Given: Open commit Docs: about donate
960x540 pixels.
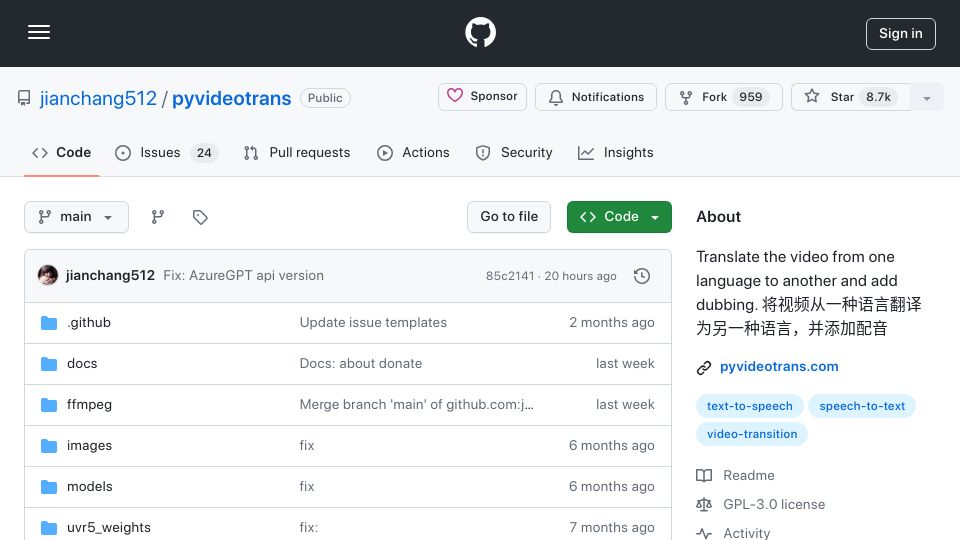Looking at the screenshot, I should coord(361,364).
